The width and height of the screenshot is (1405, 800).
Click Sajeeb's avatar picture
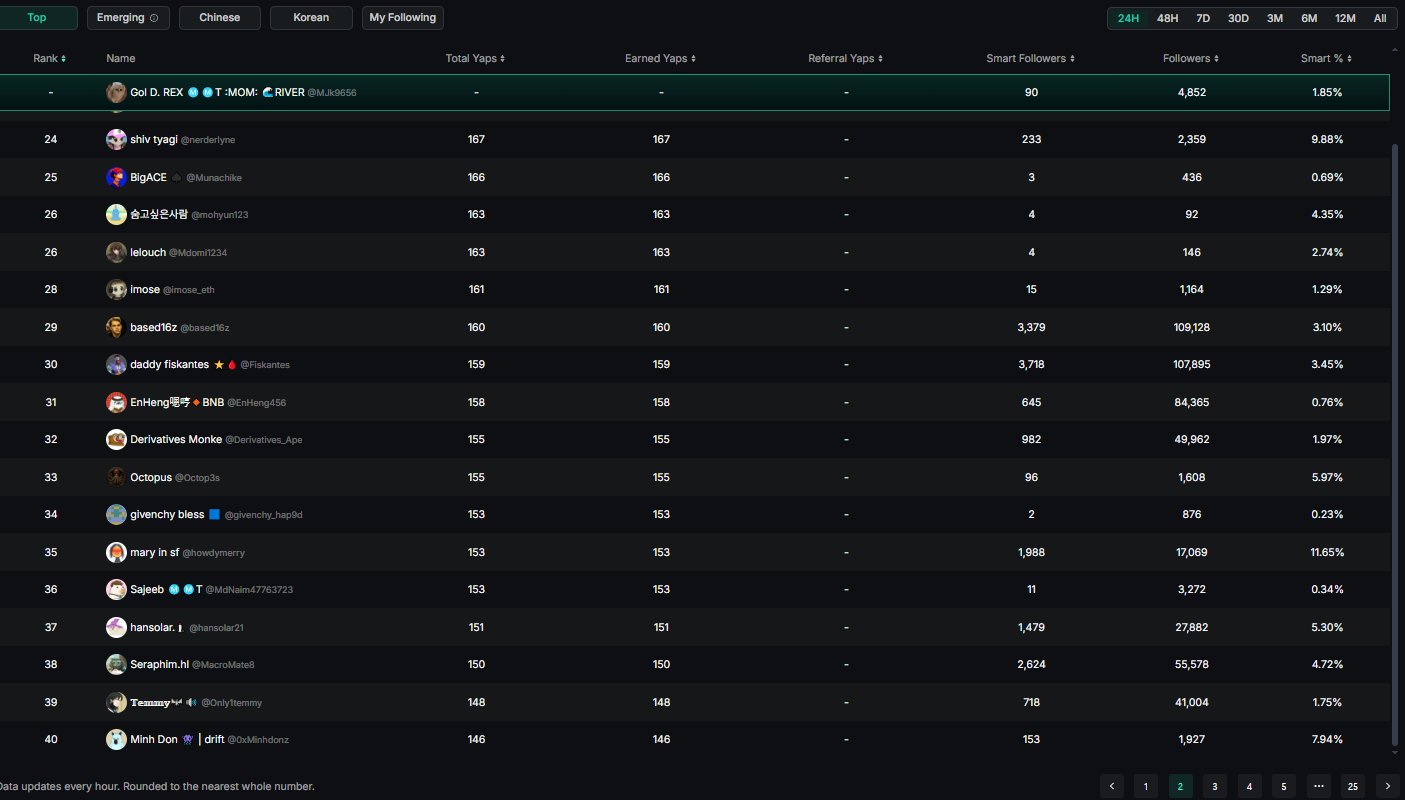[x=116, y=589]
